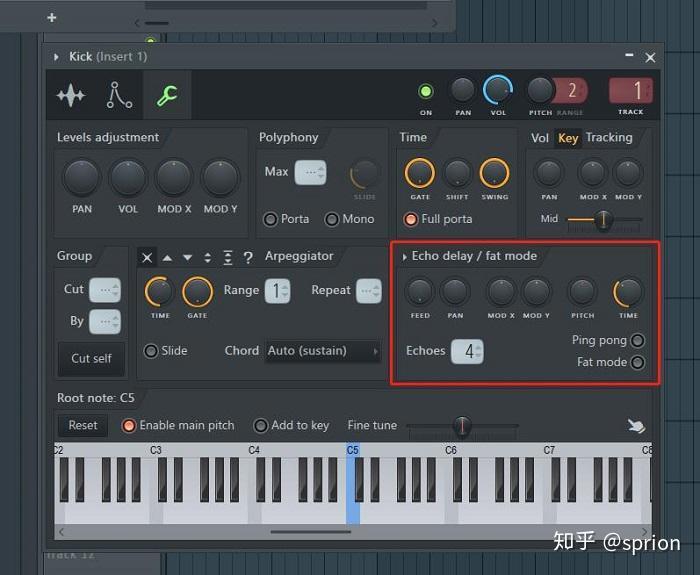Click the Time SHIFT knob

point(457,173)
